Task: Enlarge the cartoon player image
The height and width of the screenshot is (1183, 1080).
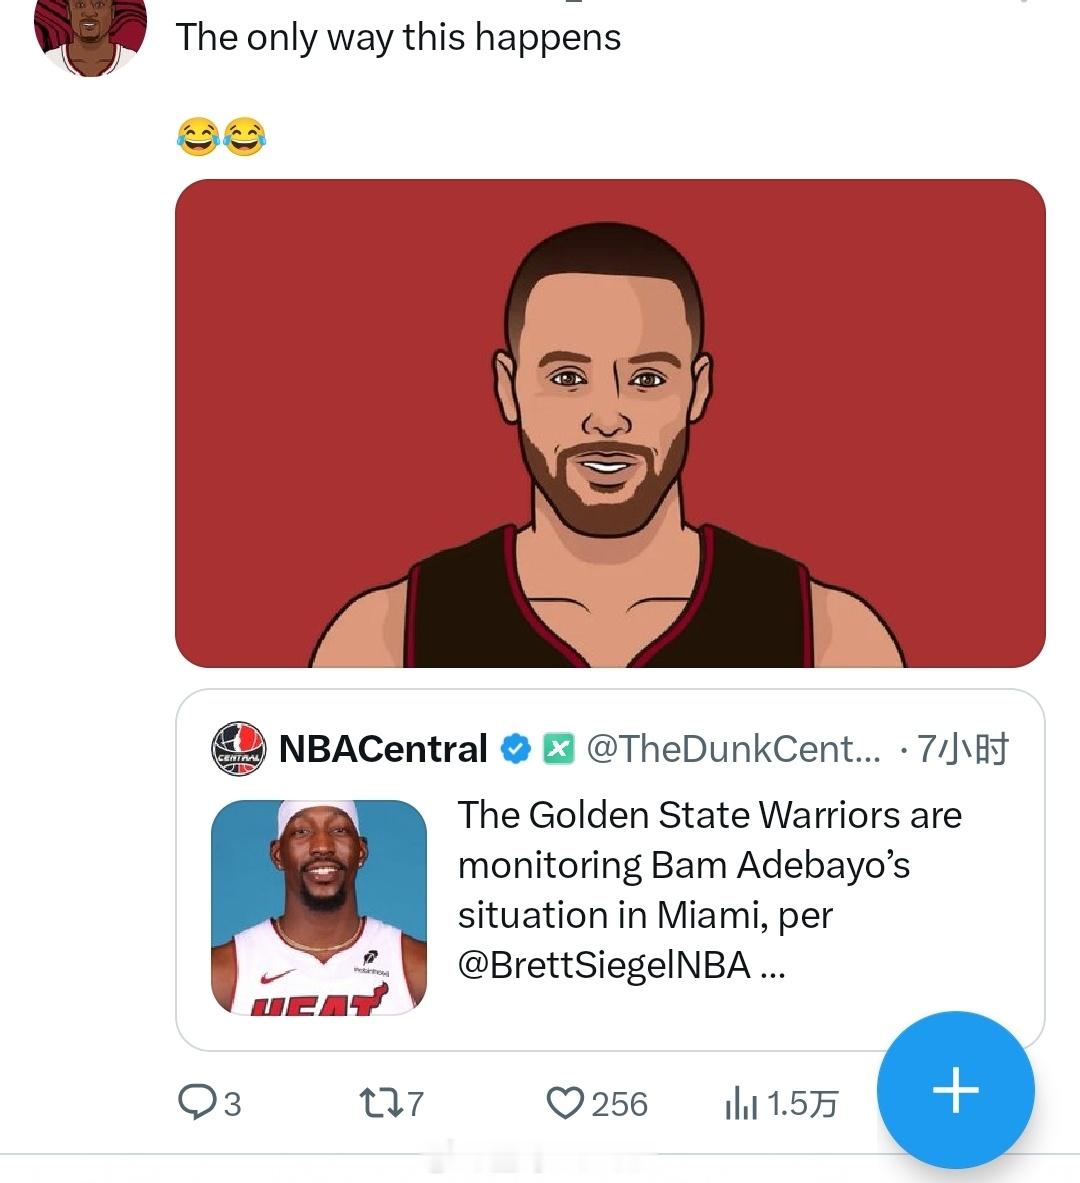Action: 610,423
